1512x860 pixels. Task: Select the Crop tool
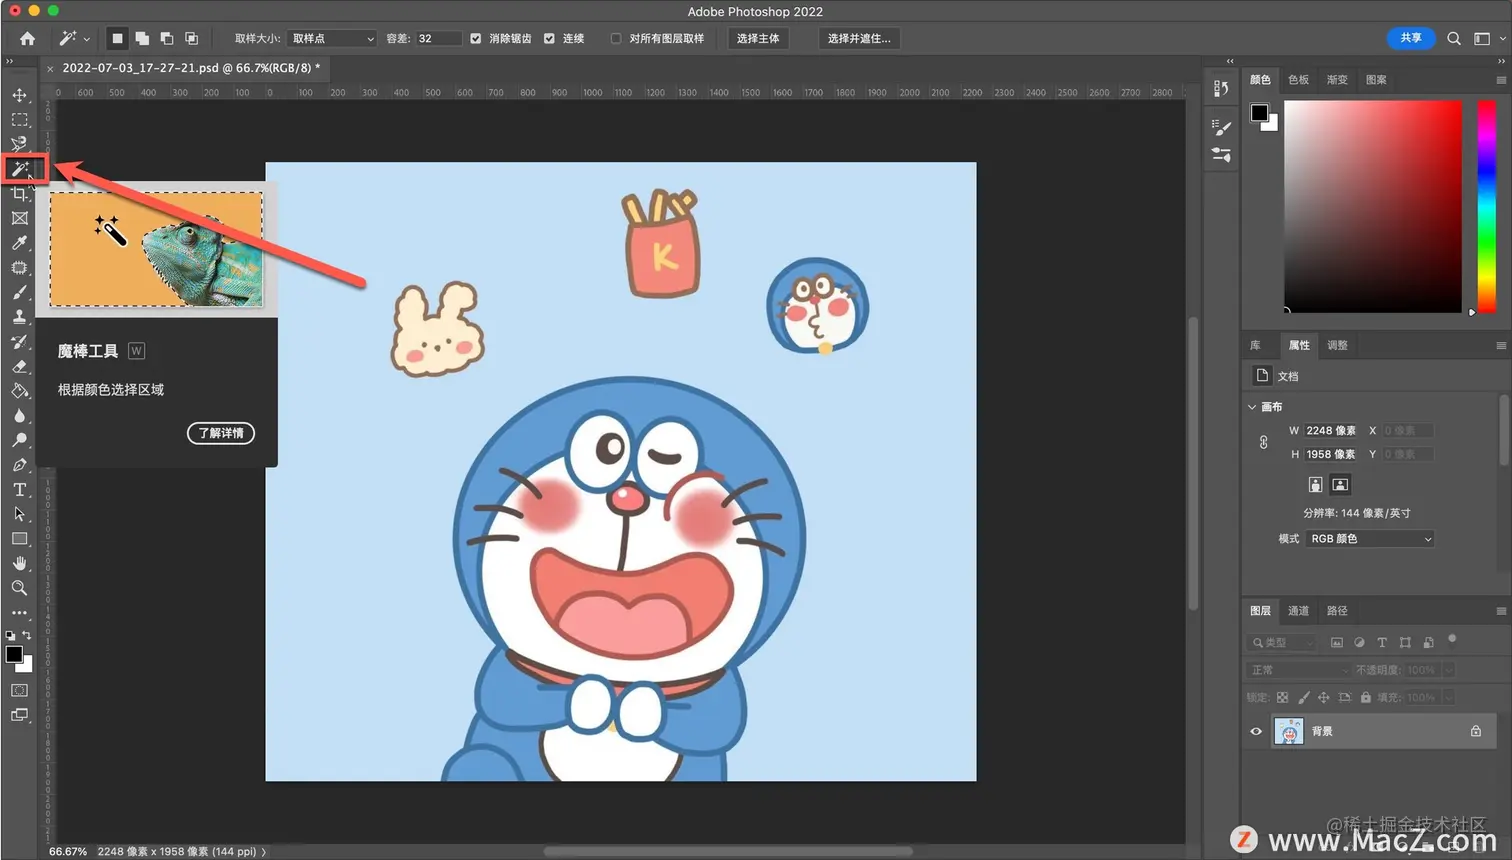[19, 194]
